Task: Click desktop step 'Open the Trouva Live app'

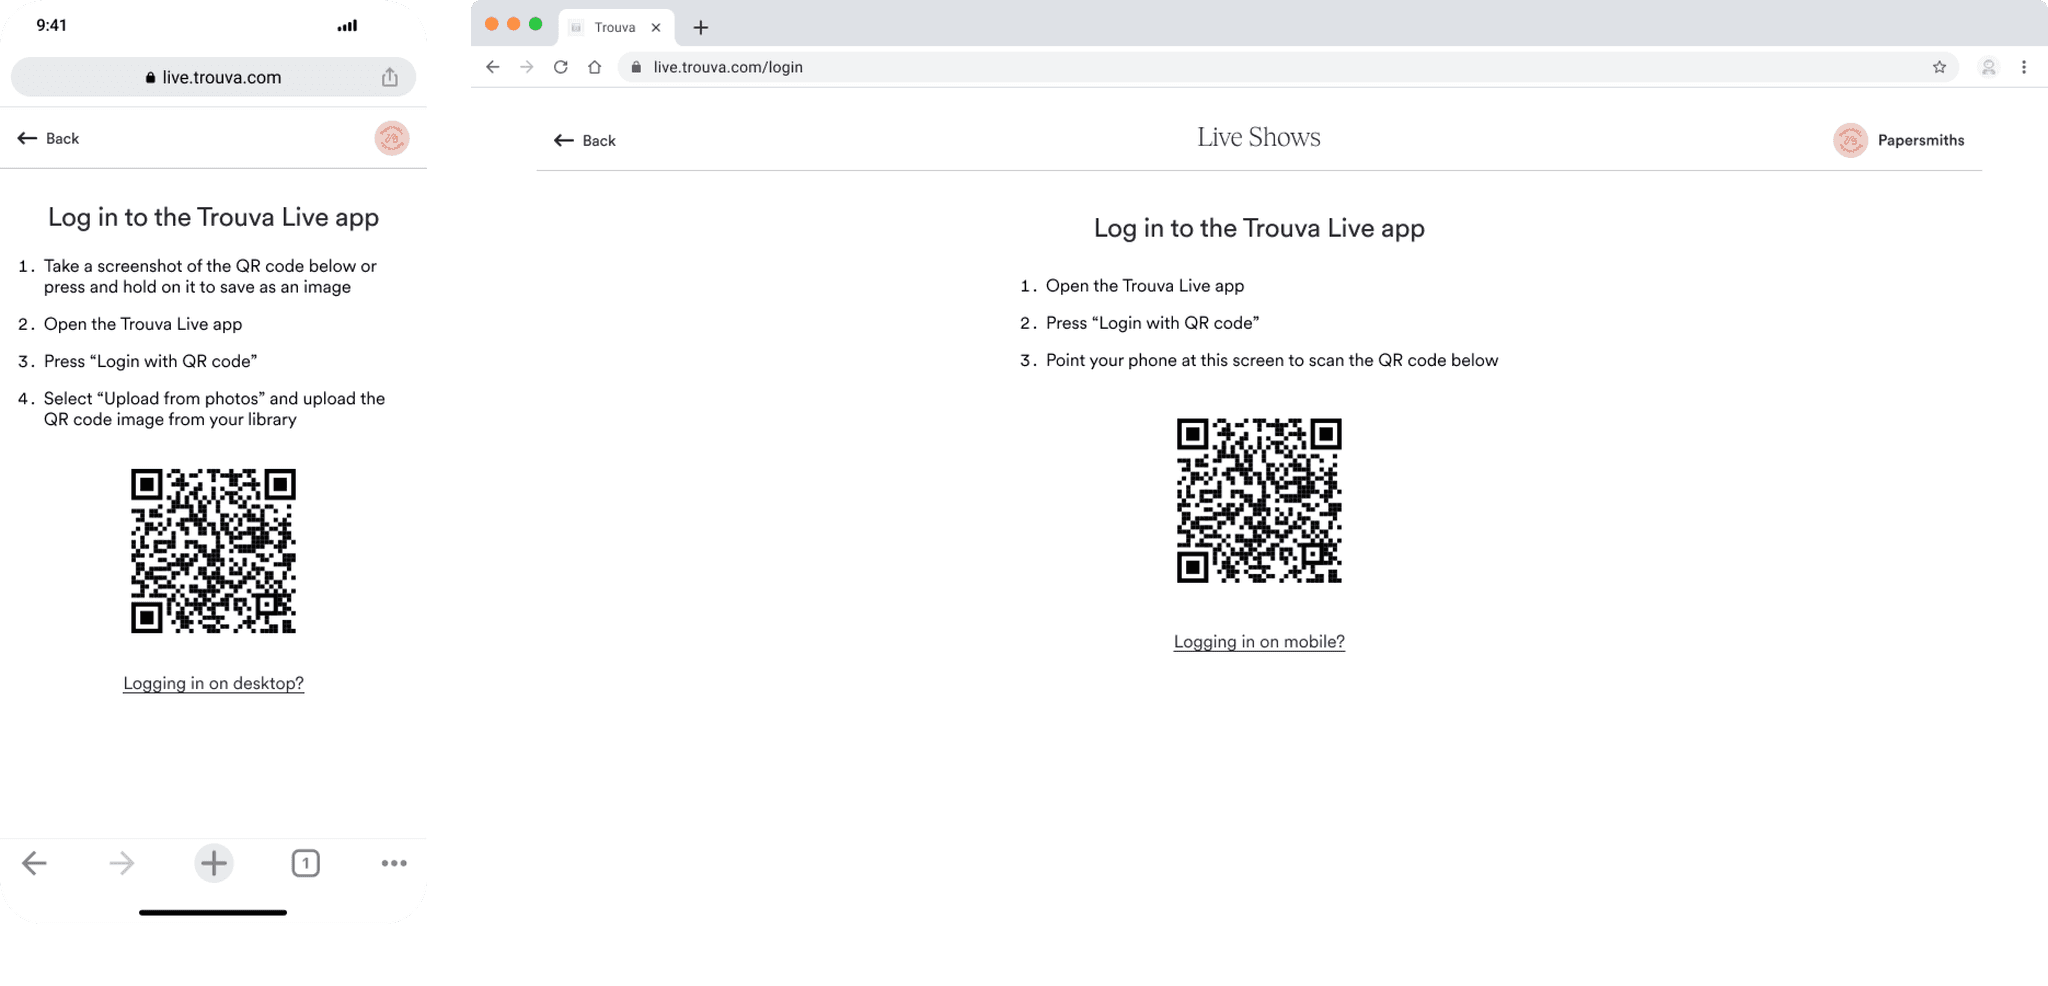Action: coord(1145,286)
